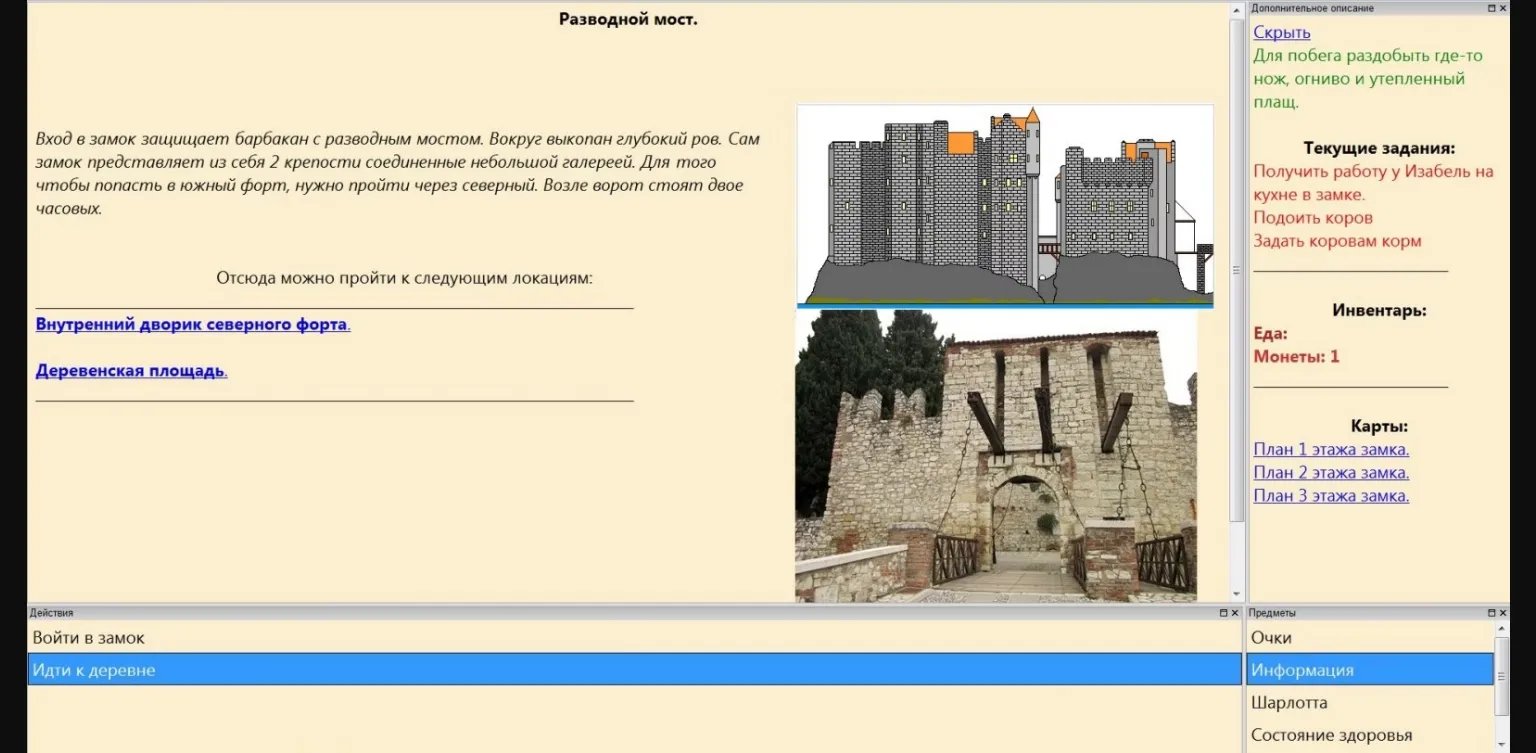Choose the Войти в замок action
The image size is (1536, 753).
pyautogui.click(x=89, y=638)
